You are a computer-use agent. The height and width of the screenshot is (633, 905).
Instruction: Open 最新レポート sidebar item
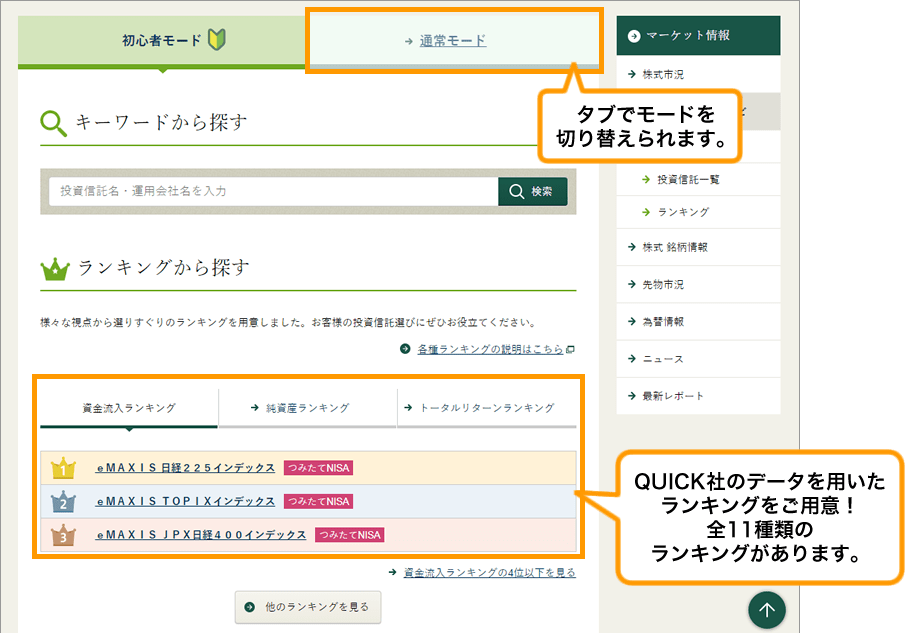tap(698, 396)
